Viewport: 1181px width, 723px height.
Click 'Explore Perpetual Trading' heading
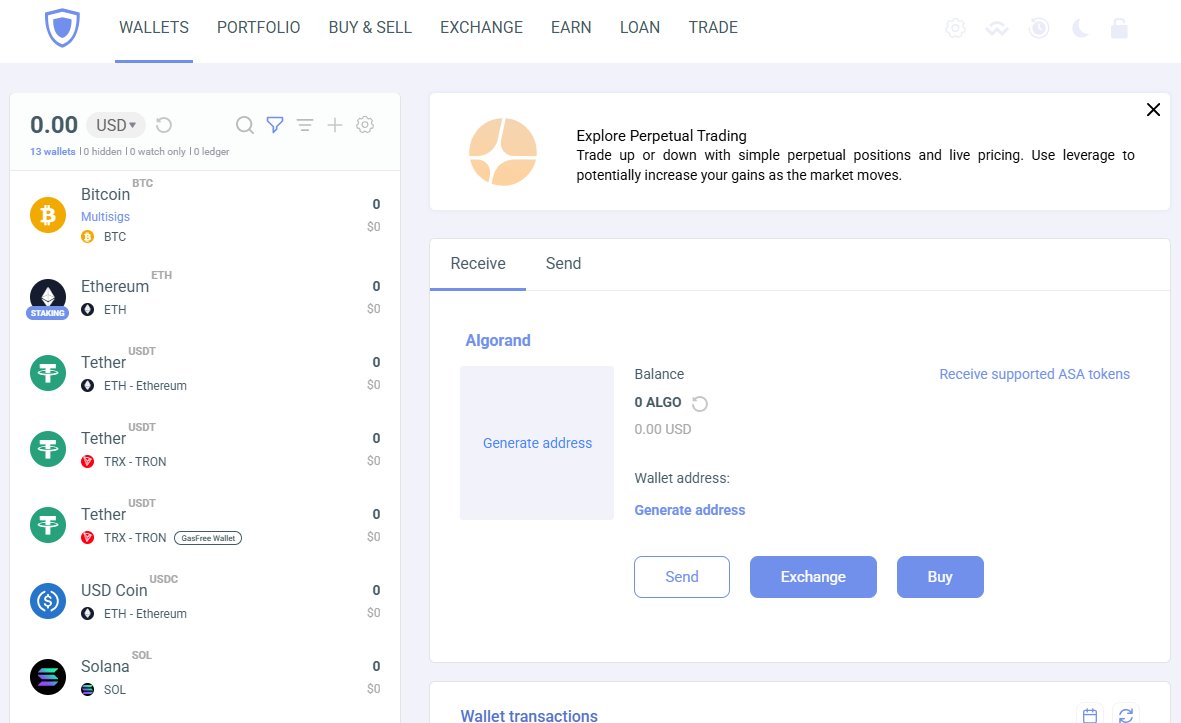point(661,136)
